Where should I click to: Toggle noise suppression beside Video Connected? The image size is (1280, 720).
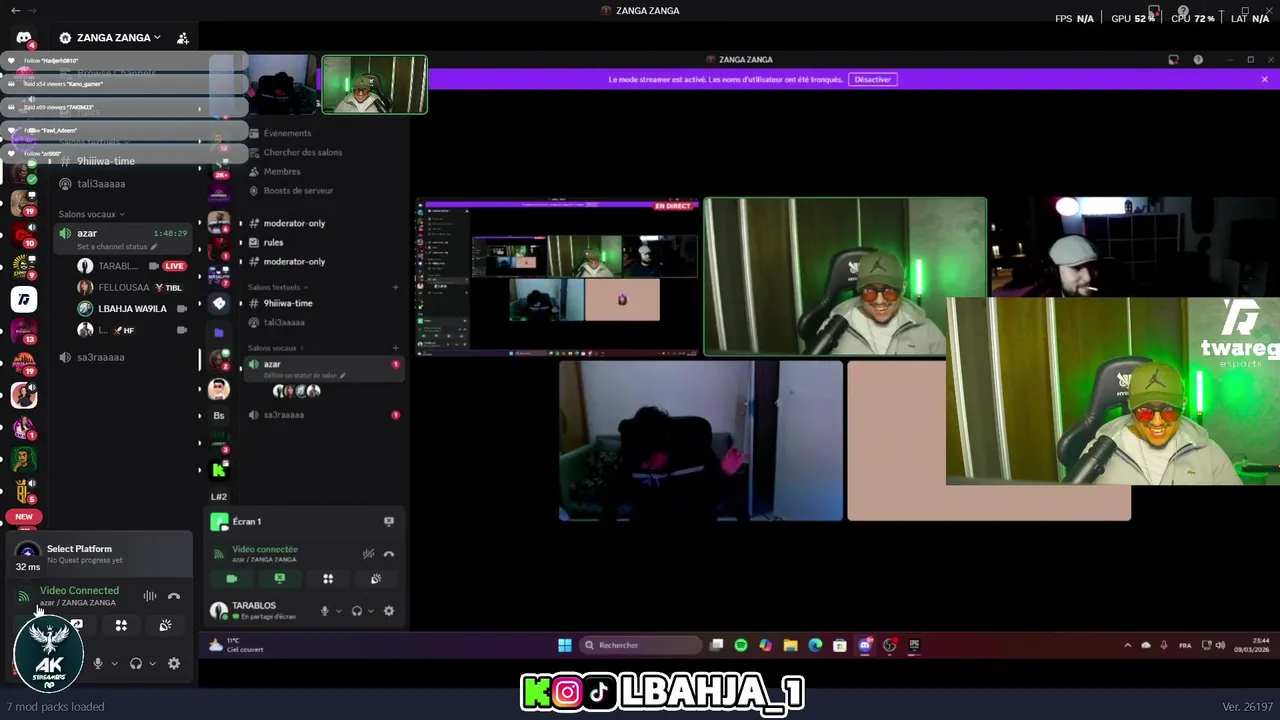(150, 596)
